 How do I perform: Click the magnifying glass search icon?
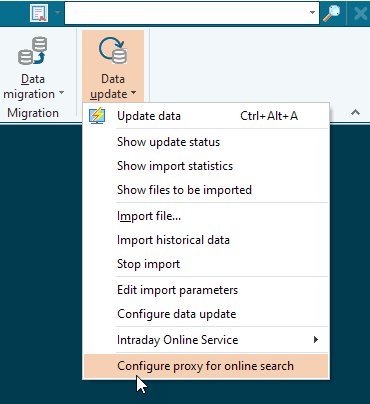click(x=331, y=13)
